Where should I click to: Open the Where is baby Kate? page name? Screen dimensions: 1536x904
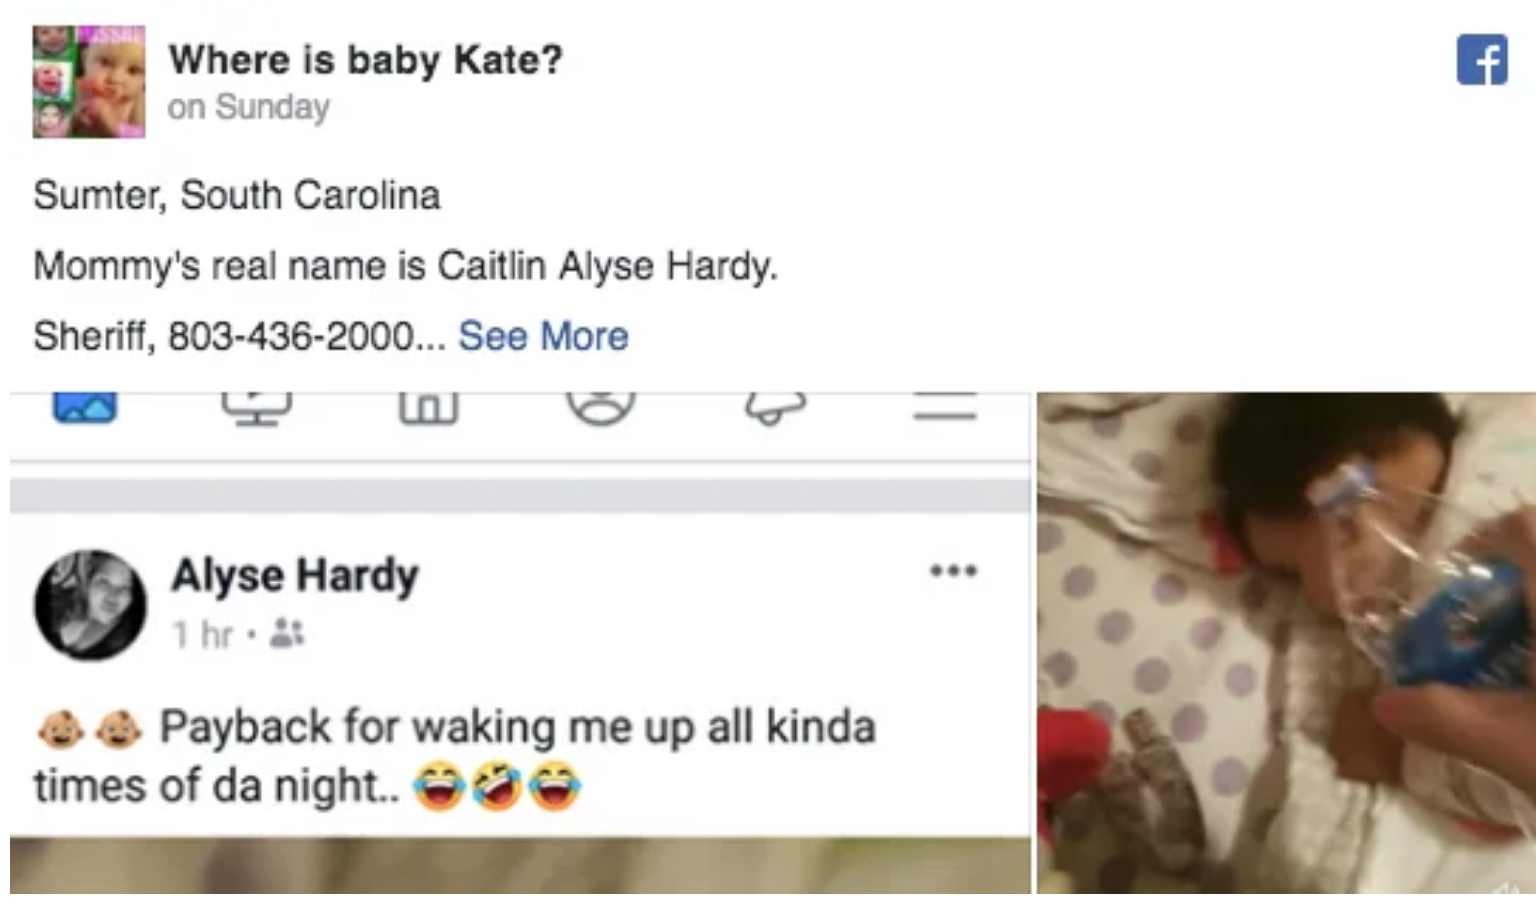point(365,60)
